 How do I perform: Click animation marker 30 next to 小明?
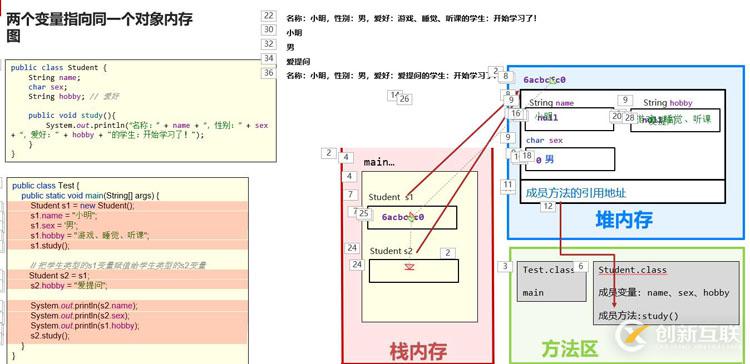click(269, 30)
